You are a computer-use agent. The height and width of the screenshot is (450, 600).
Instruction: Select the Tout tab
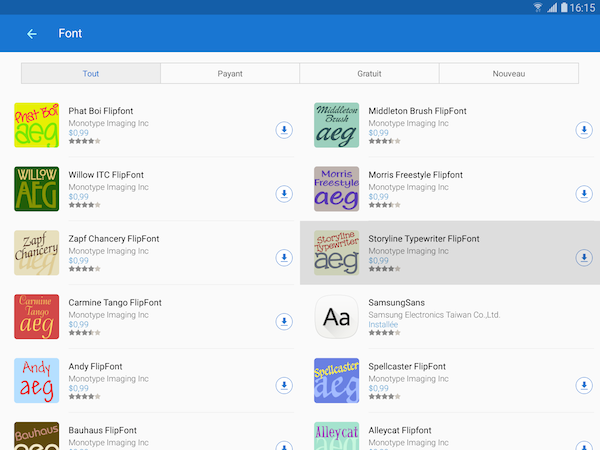91,73
